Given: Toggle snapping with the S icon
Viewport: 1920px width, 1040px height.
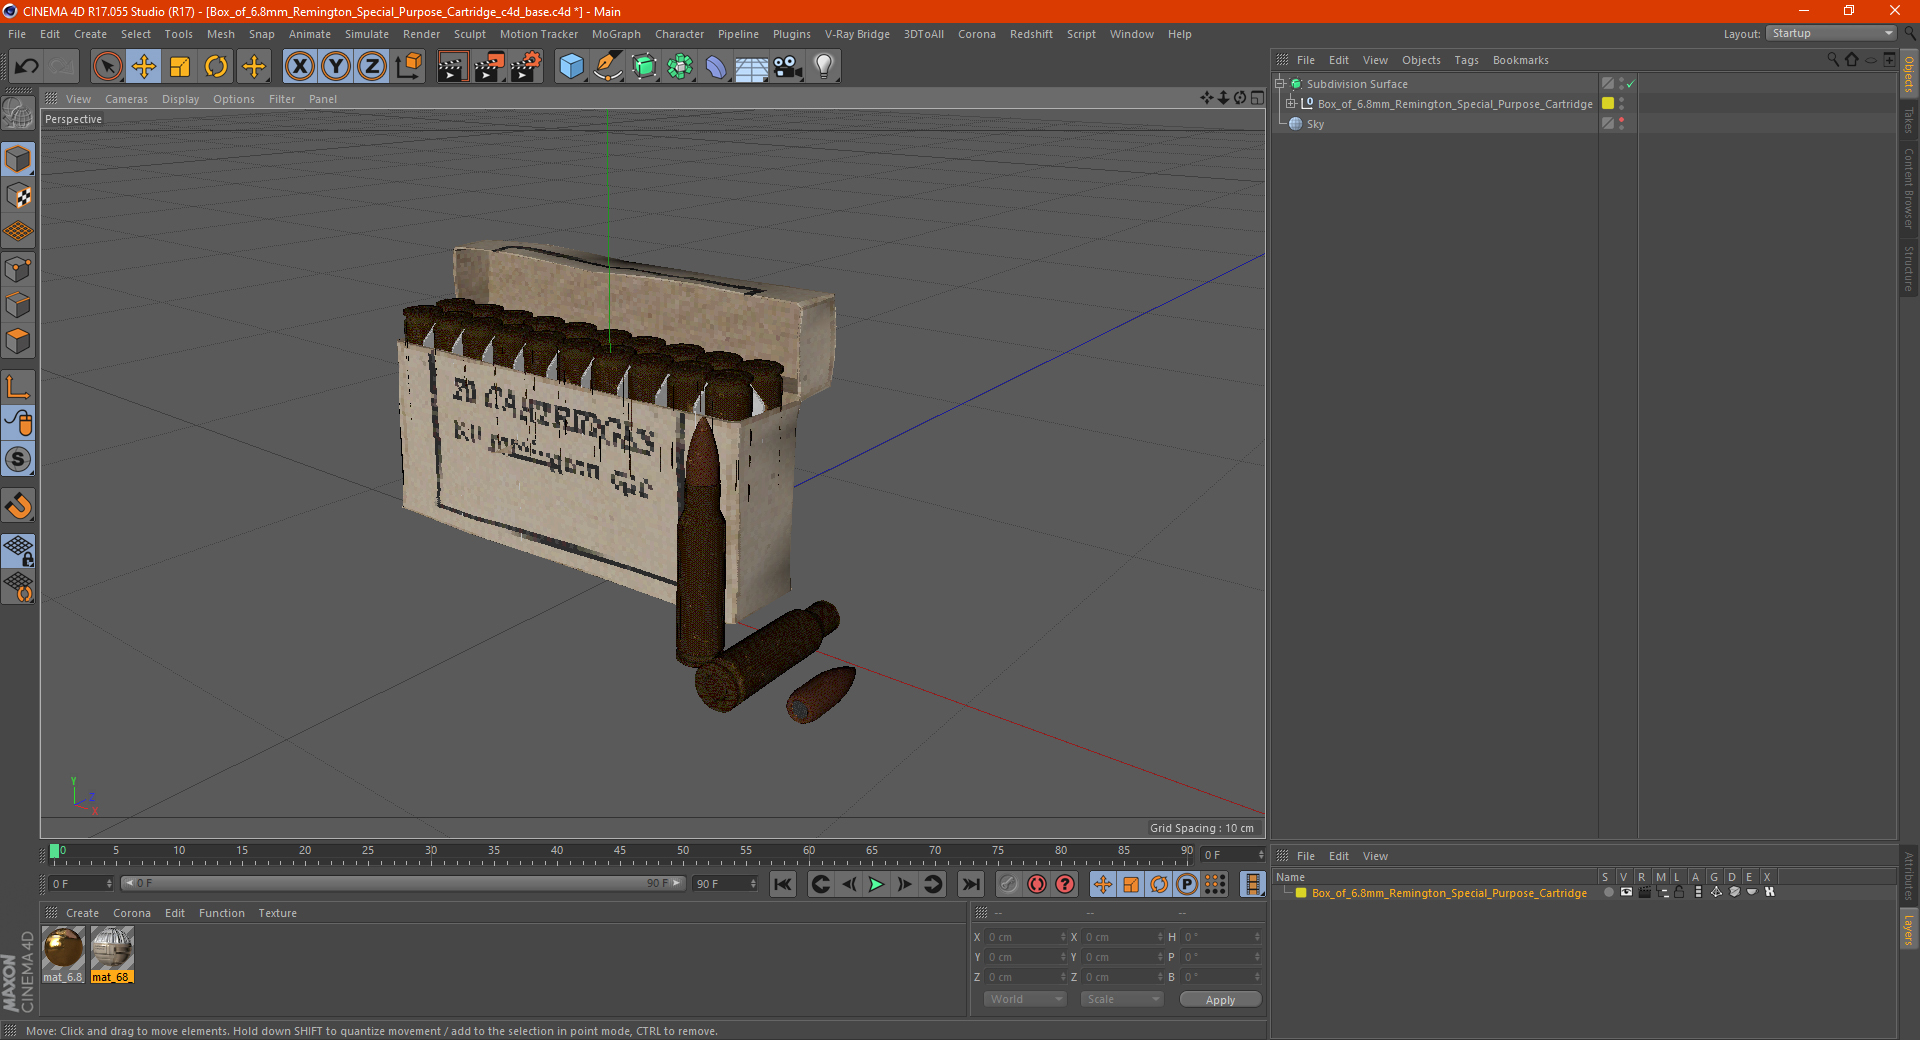Looking at the screenshot, I should coord(18,460).
